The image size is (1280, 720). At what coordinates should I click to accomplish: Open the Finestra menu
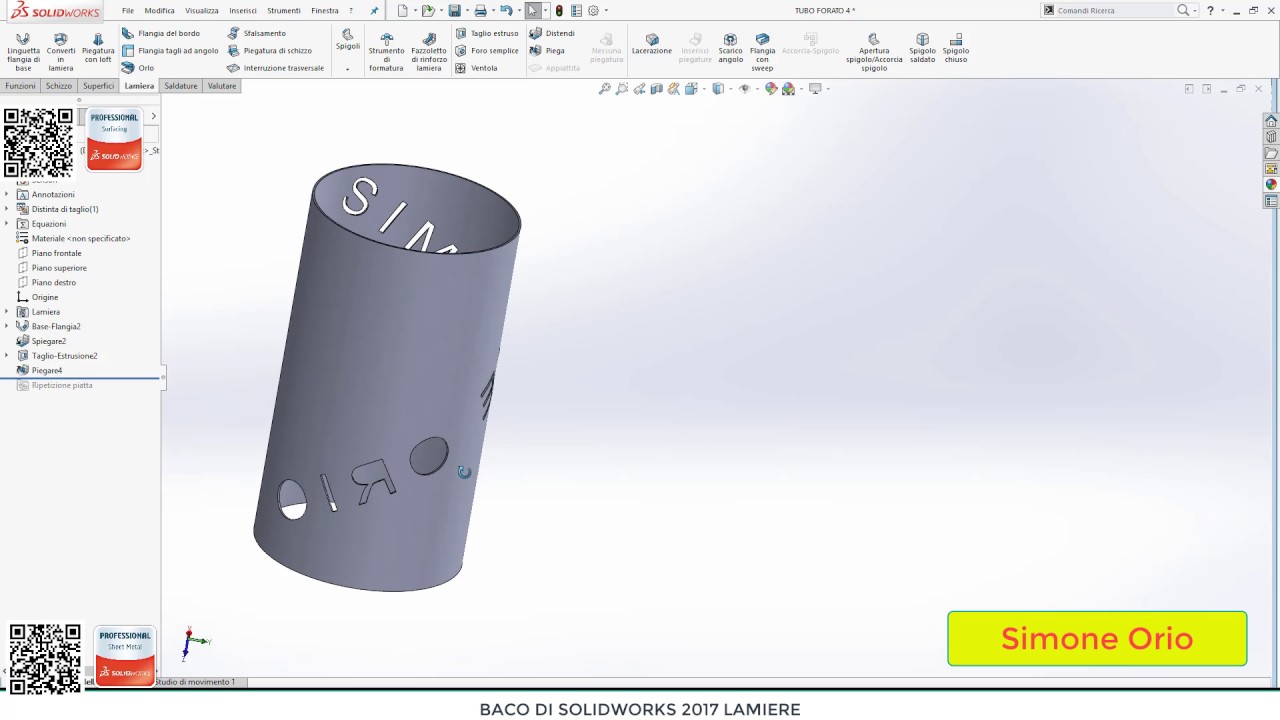click(x=325, y=10)
